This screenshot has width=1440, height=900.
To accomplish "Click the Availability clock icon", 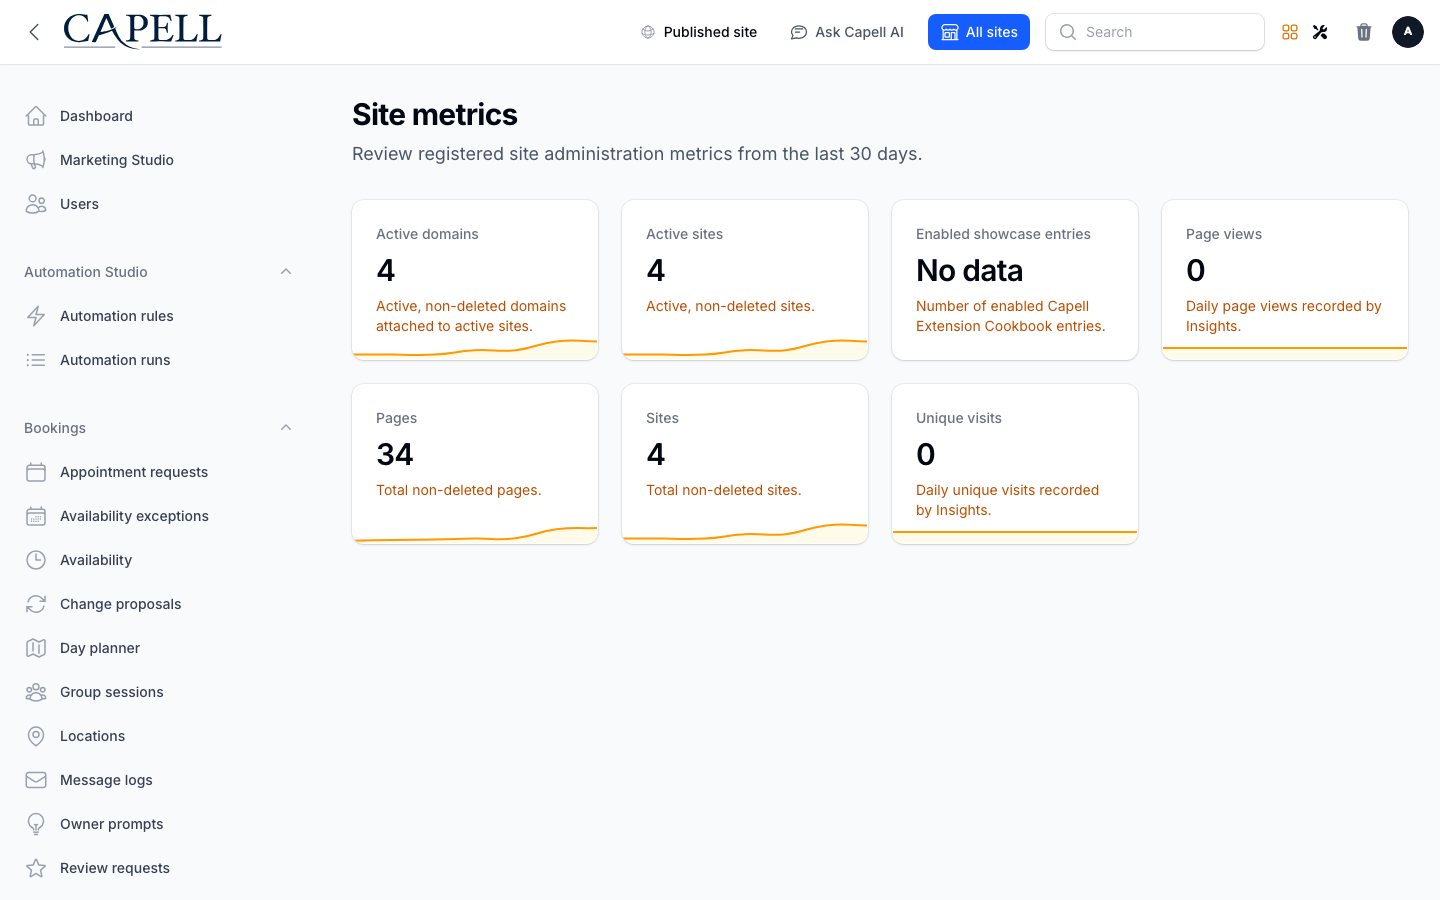I will click(x=36, y=560).
